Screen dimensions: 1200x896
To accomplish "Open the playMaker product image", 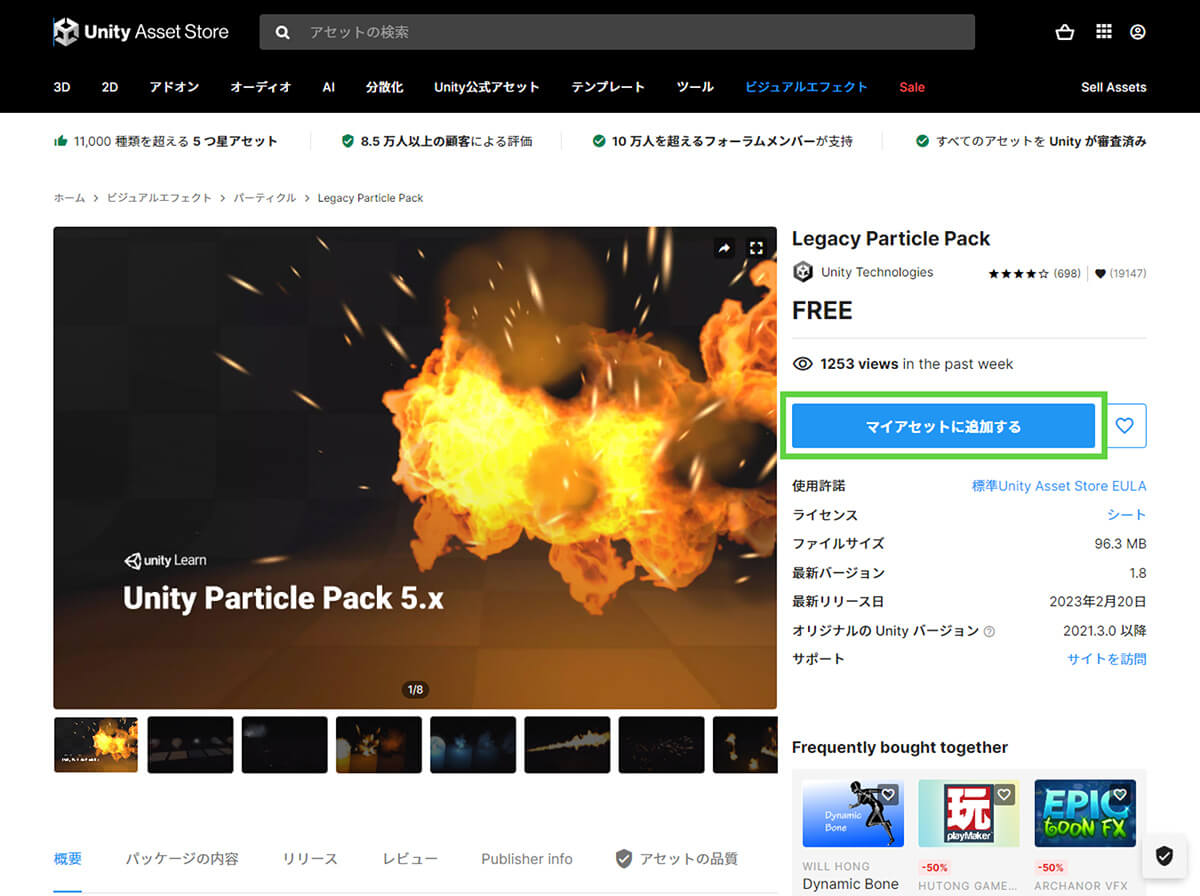I will [969, 814].
